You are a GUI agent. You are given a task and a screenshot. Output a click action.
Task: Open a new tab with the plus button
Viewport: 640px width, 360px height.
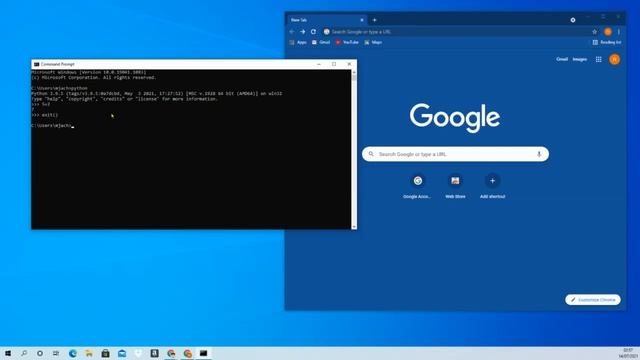pyautogui.click(x=374, y=20)
